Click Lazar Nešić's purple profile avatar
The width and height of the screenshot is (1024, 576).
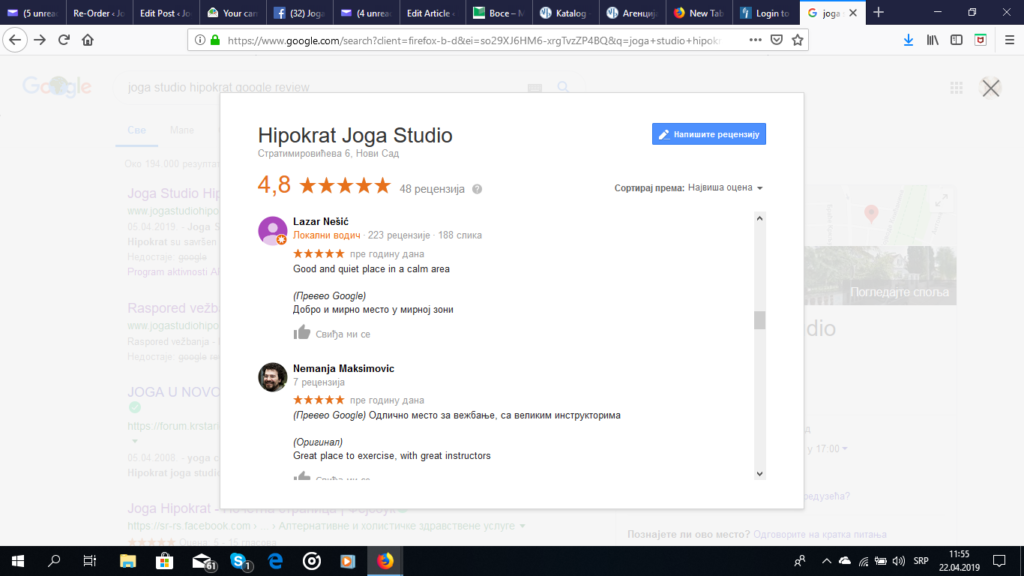click(272, 231)
